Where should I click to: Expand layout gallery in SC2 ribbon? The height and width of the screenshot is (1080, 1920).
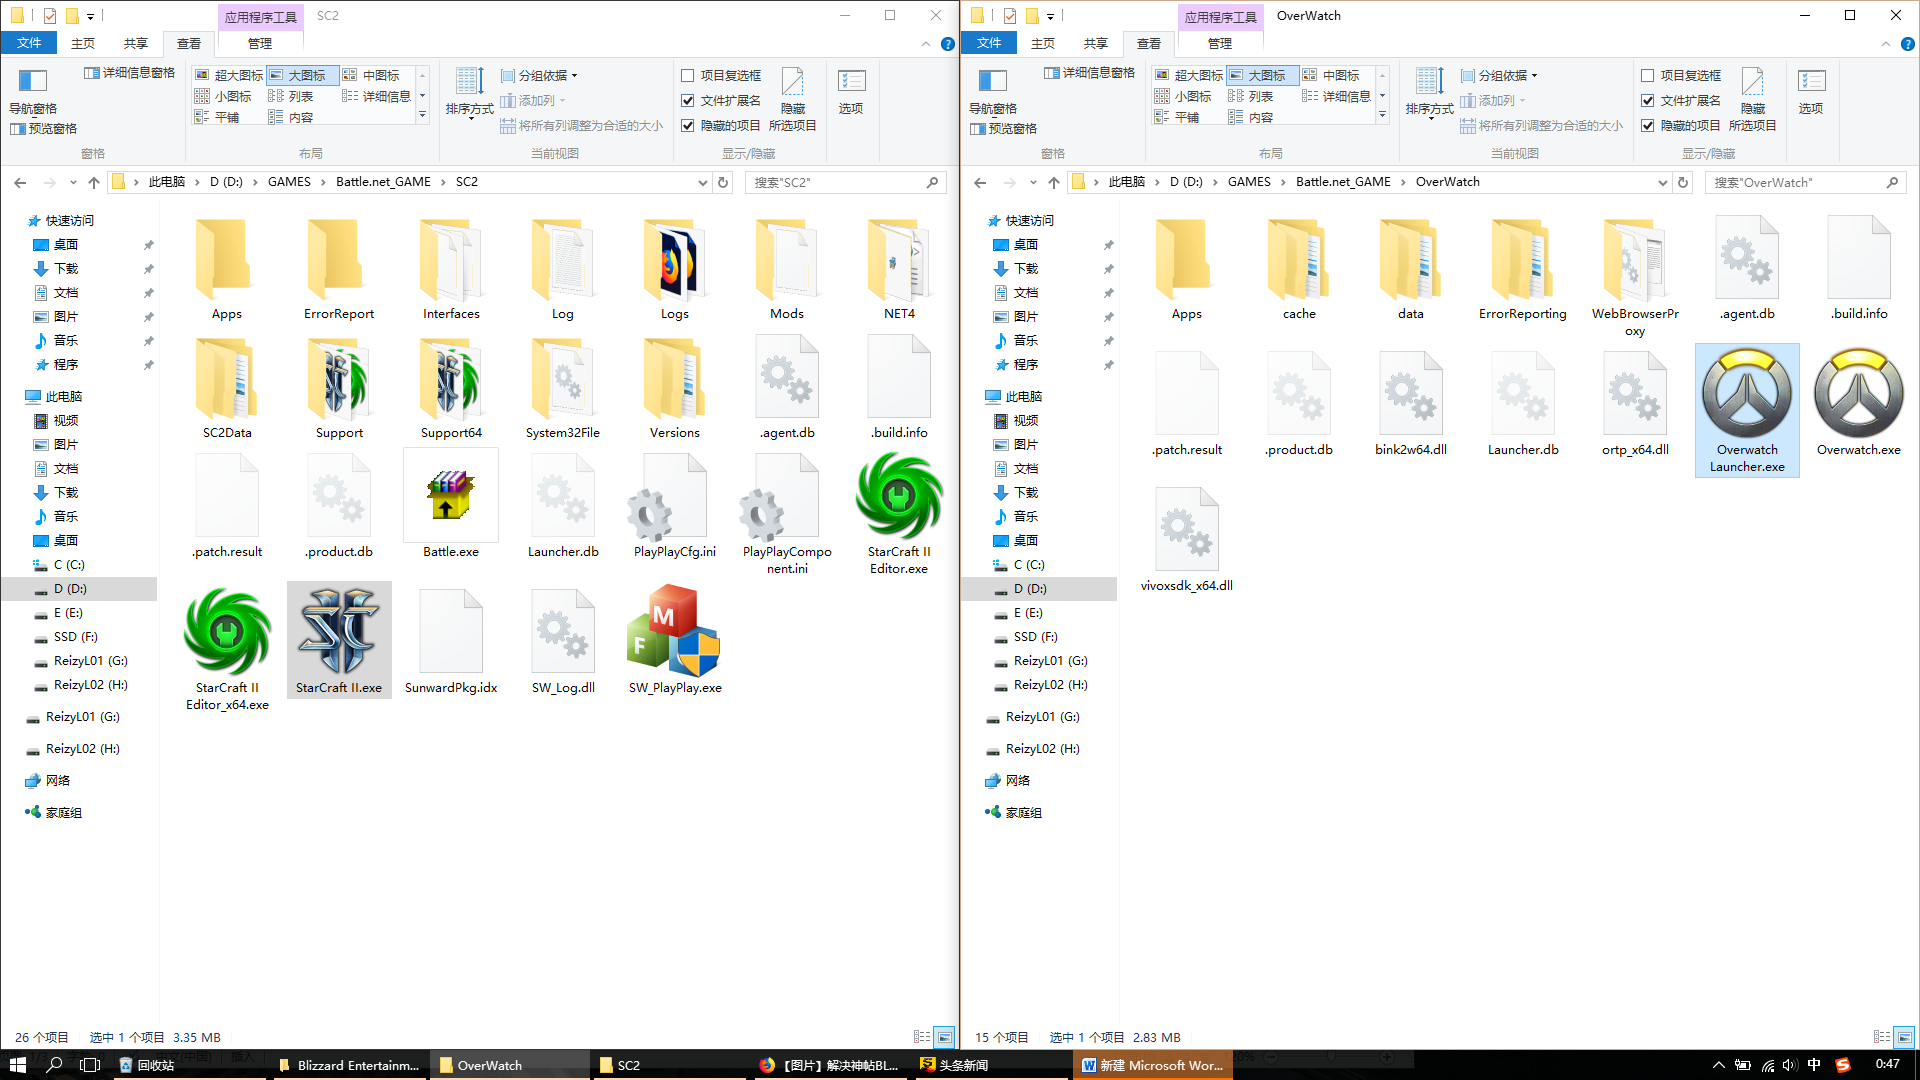(422, 115)
